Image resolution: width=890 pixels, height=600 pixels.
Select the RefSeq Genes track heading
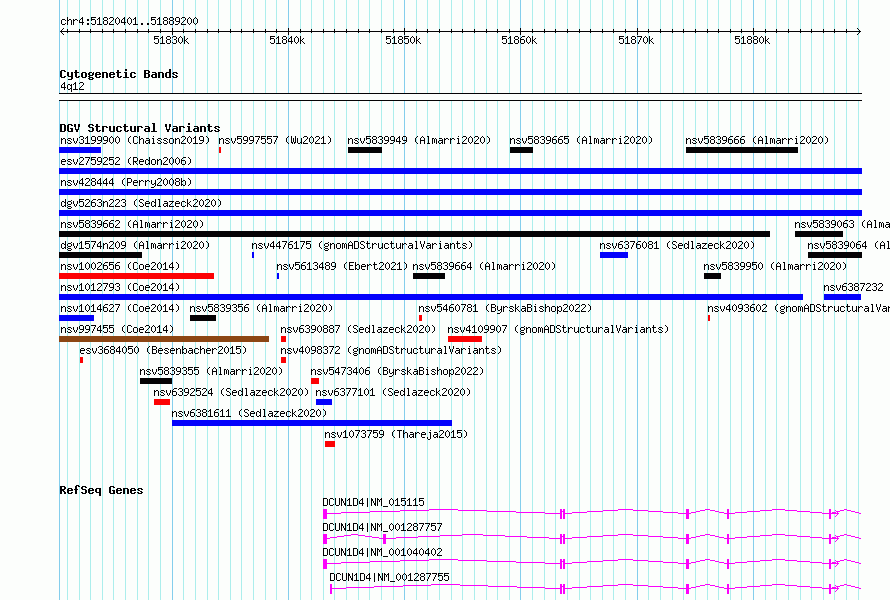click(x=101, y=490)
